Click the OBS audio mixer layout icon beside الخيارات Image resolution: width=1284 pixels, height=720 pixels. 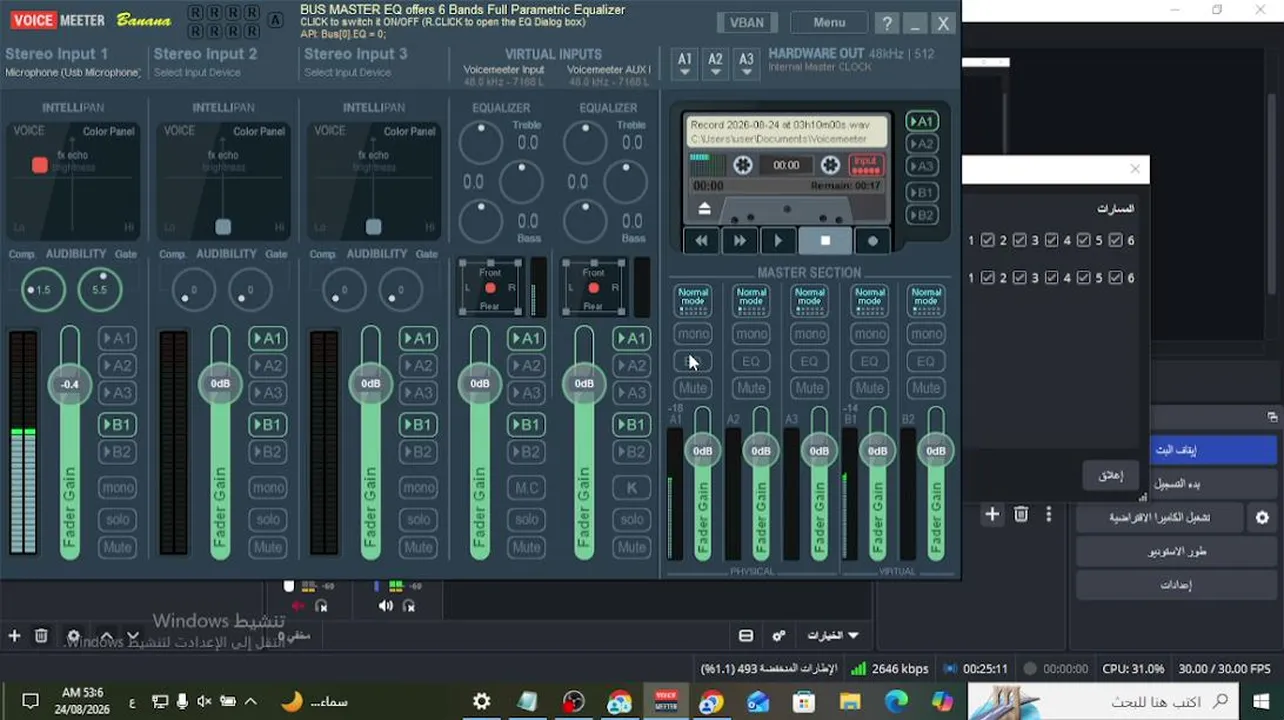(746, 636)
